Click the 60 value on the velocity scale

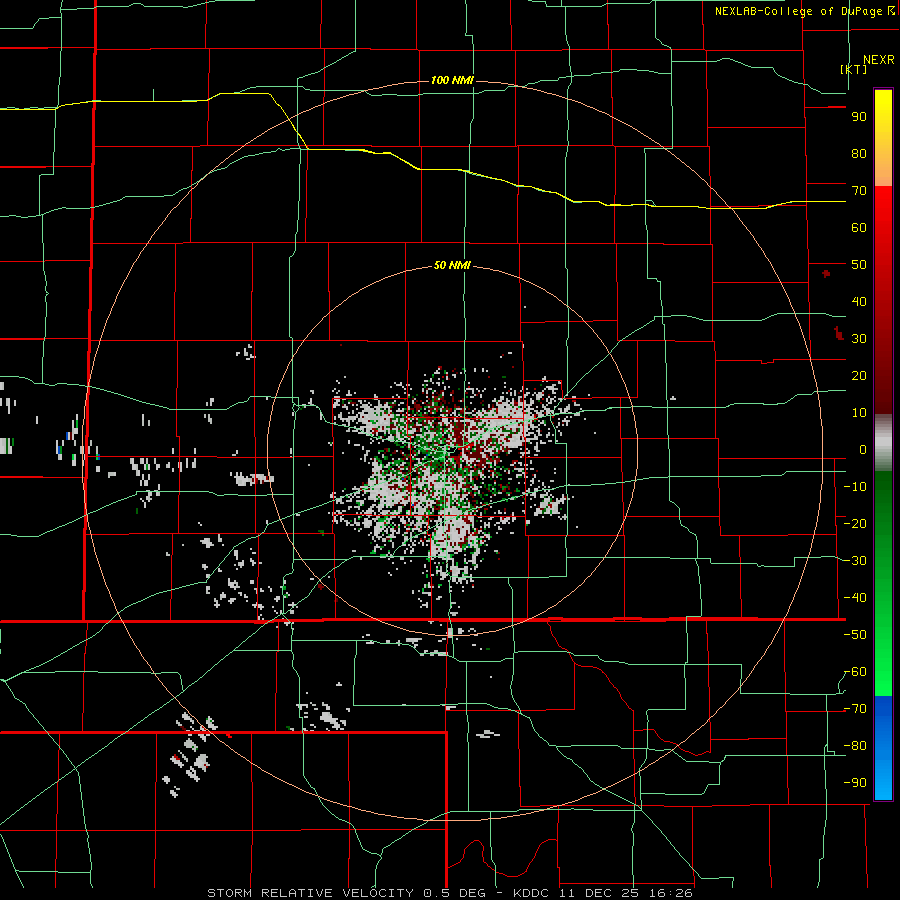tap(859, 227)
